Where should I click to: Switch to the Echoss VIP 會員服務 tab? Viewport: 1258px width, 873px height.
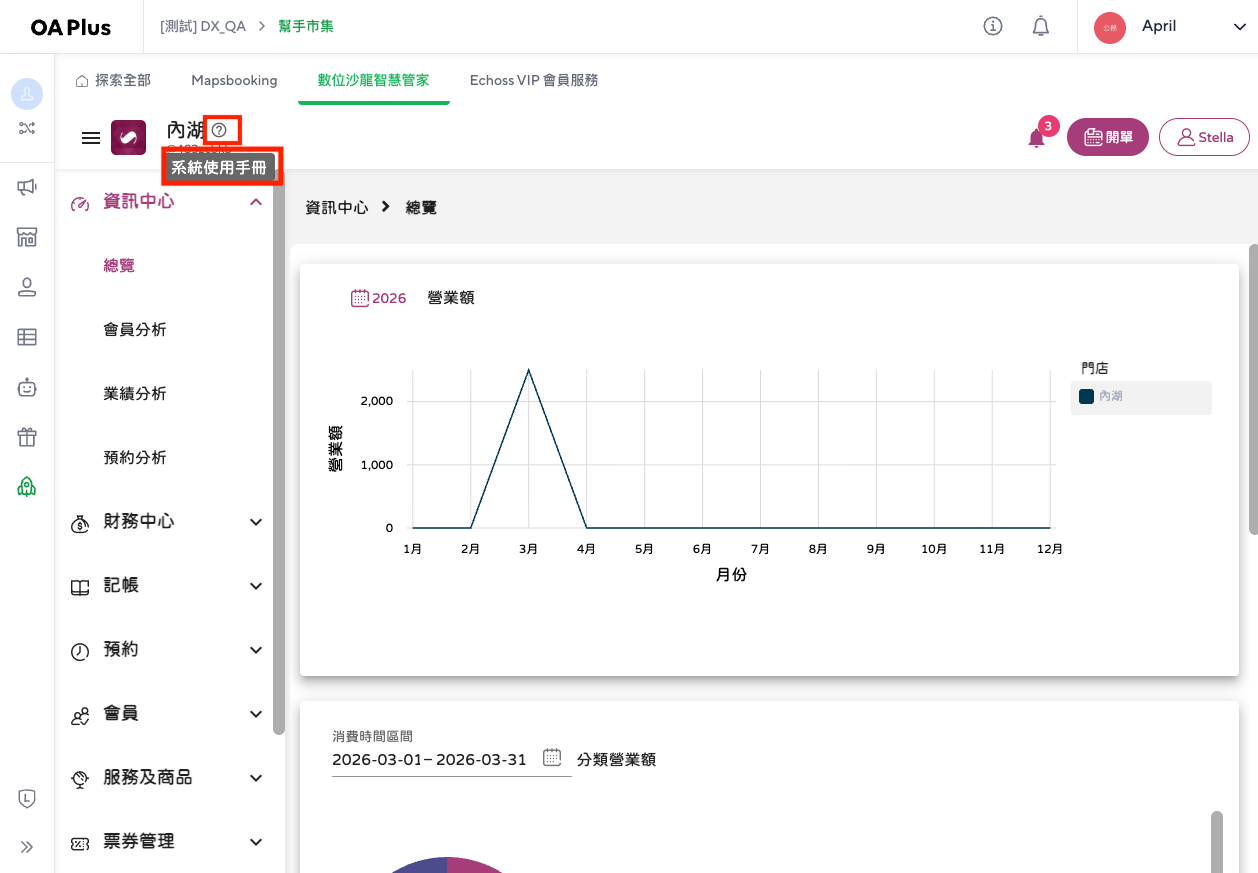pyautogui.click(x=534, y=80)
